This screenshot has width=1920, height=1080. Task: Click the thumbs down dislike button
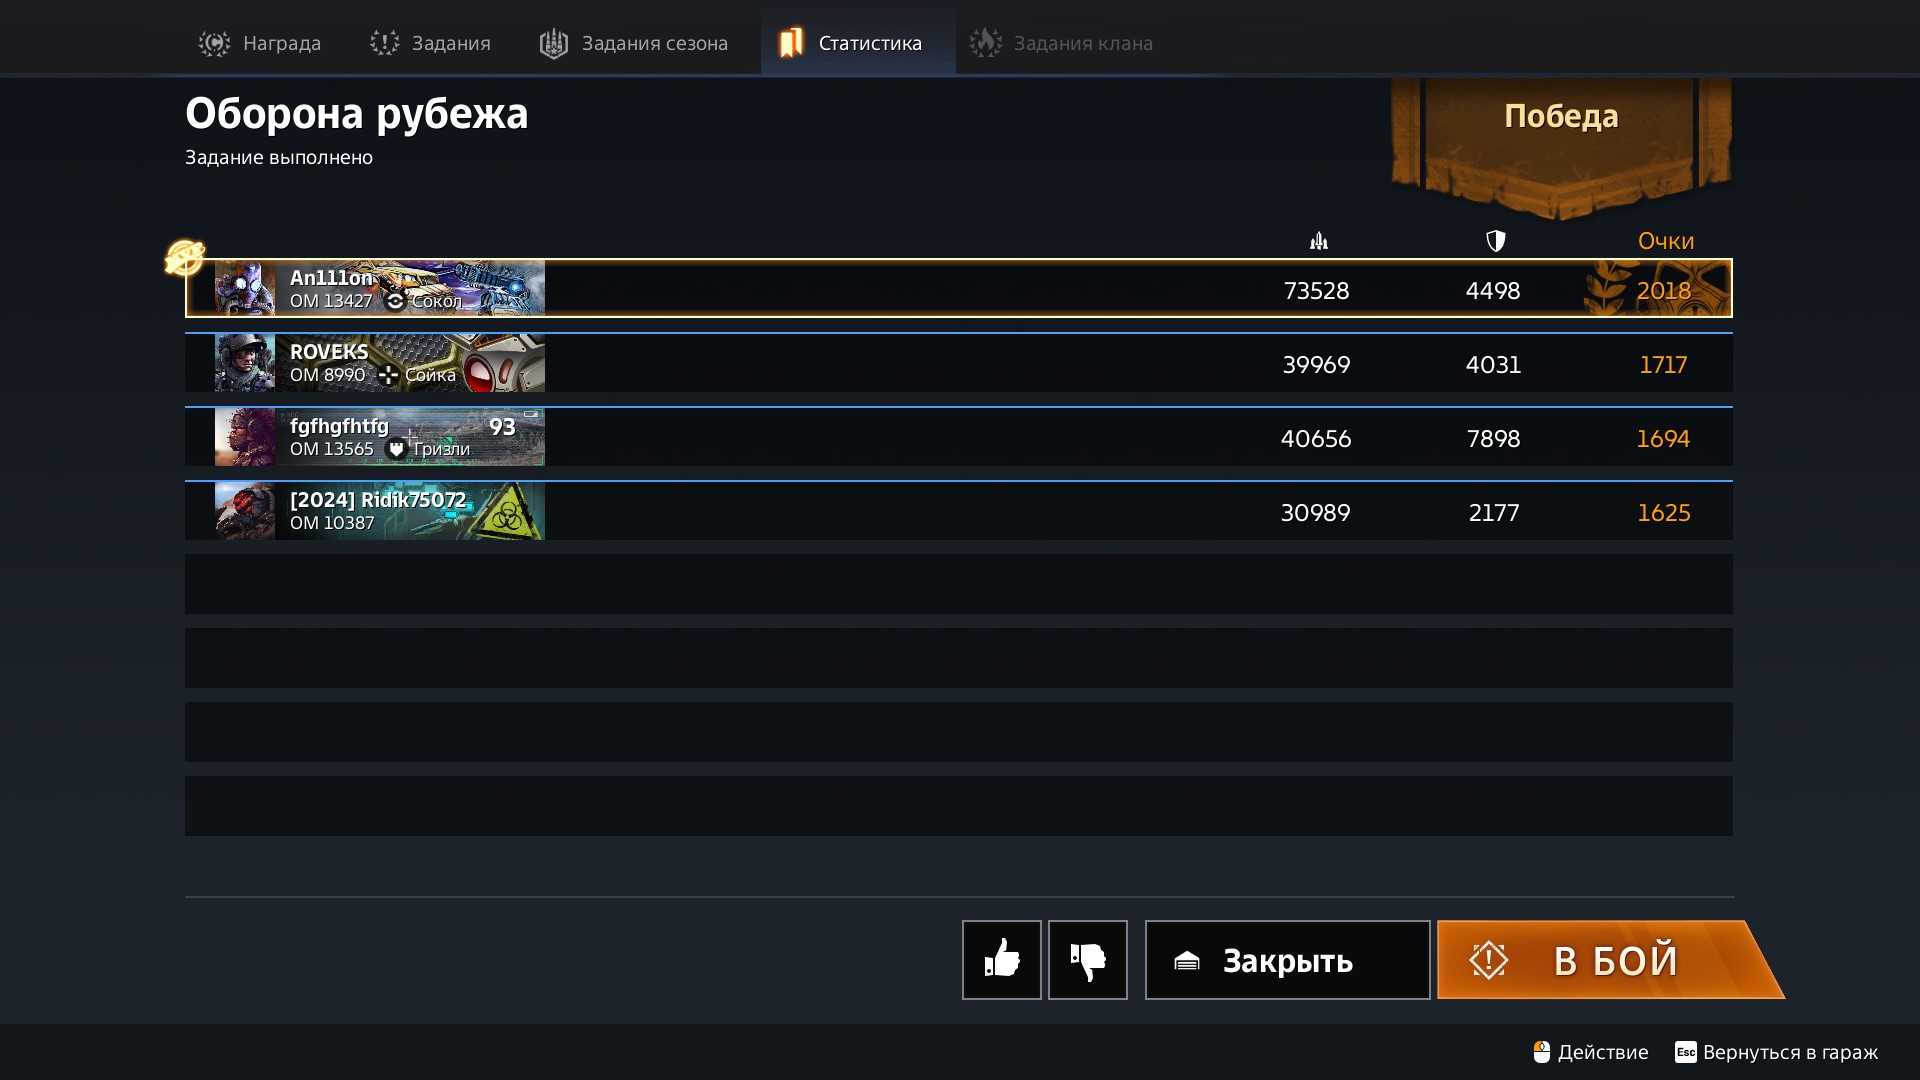[x=1088, y=960]
